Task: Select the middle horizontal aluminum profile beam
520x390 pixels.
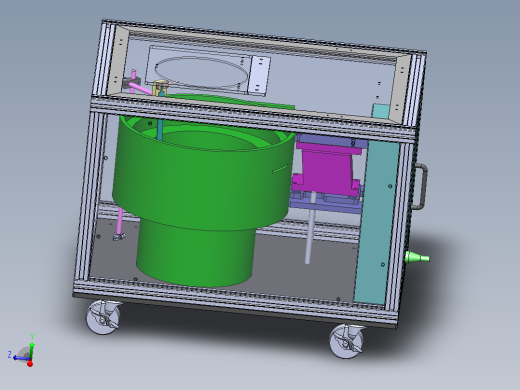Action: [x=253, y=118]
